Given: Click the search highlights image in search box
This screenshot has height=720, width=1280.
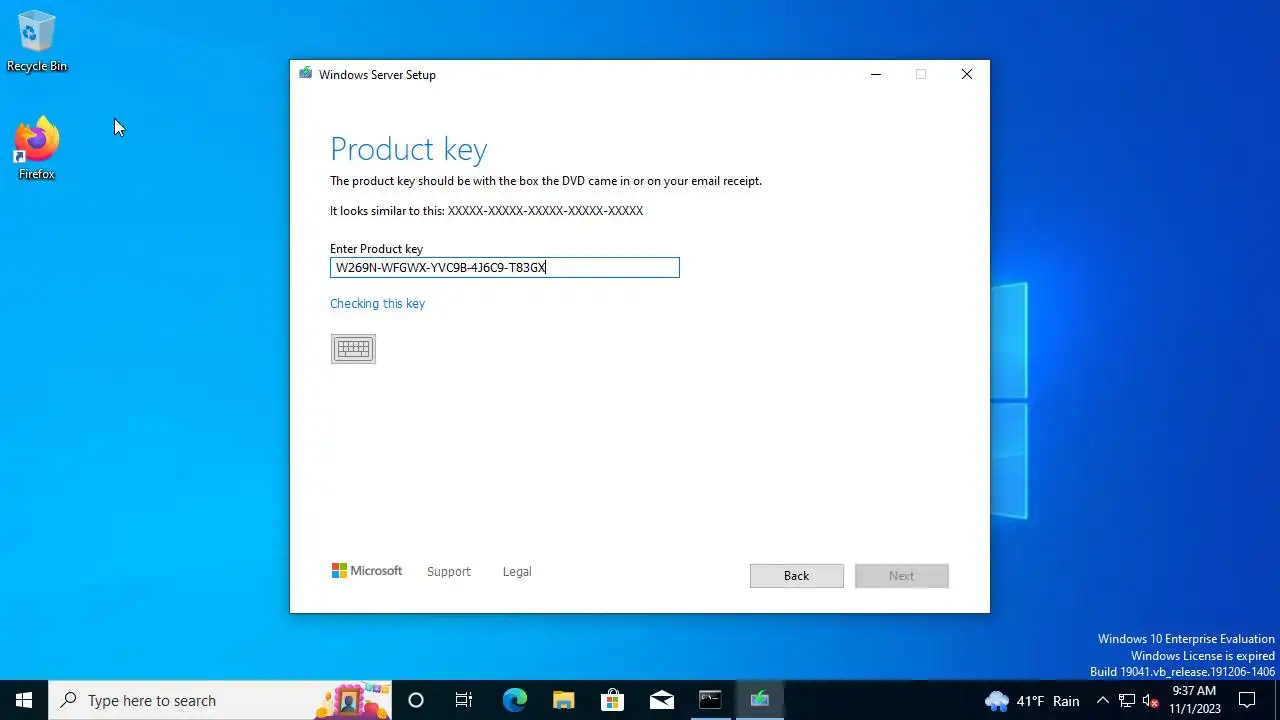Looking at the screenshot, I should [x=352, y=701].
